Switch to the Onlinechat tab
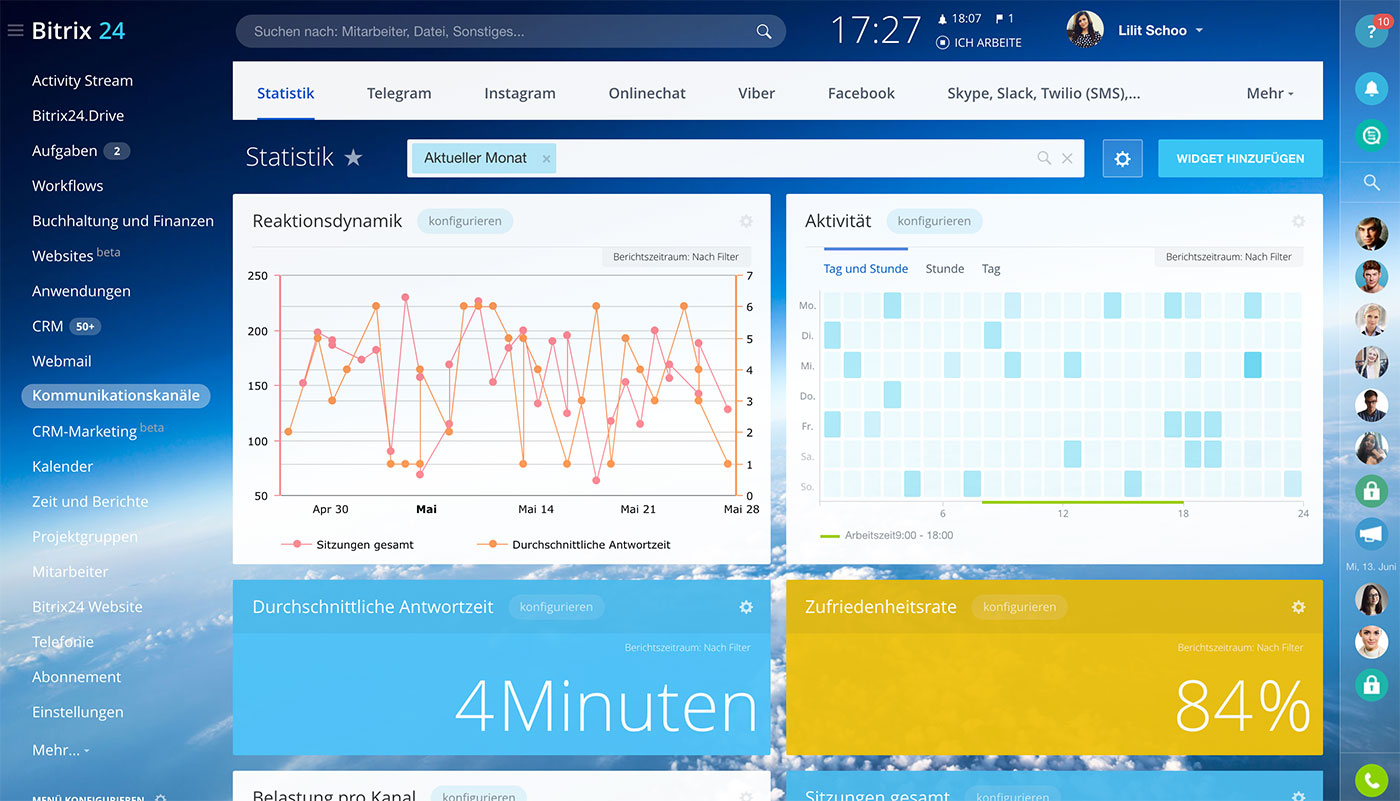Screen dimensions: 1400x801 point(647,93)
